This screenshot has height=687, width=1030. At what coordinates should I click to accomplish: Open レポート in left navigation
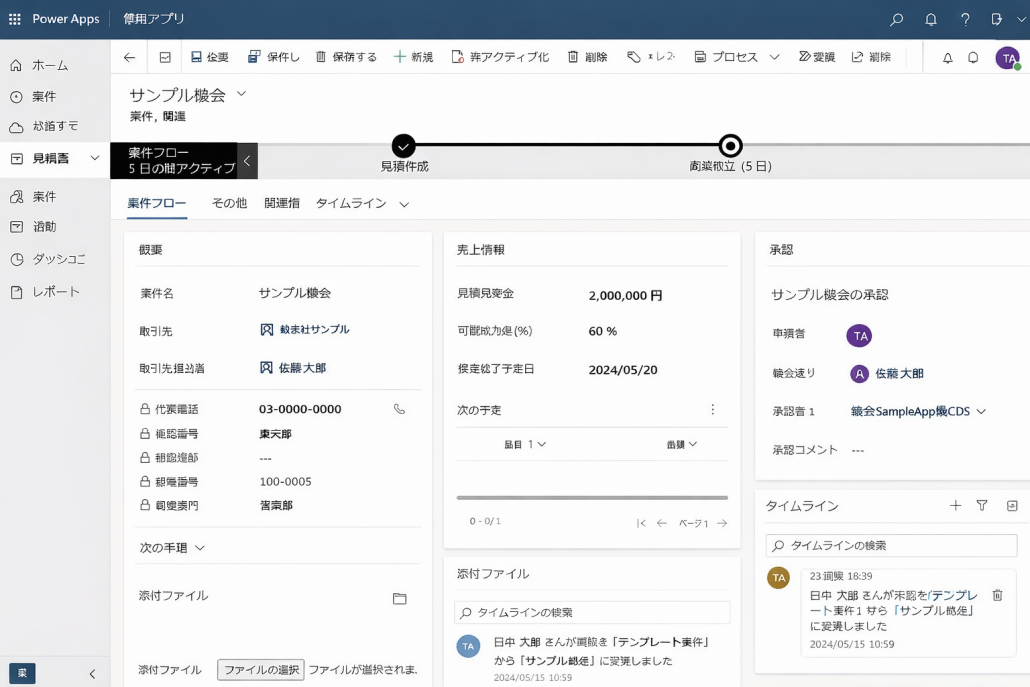[55, 292]
